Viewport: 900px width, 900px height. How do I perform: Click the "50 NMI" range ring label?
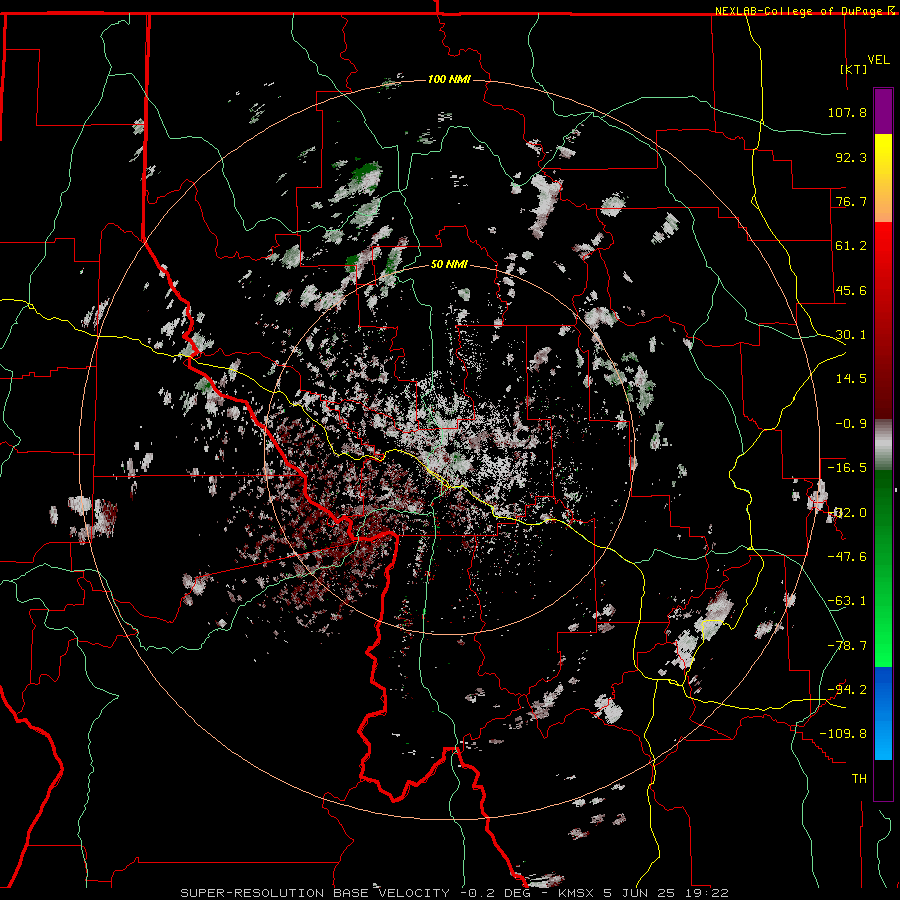(x=449, y=264)
